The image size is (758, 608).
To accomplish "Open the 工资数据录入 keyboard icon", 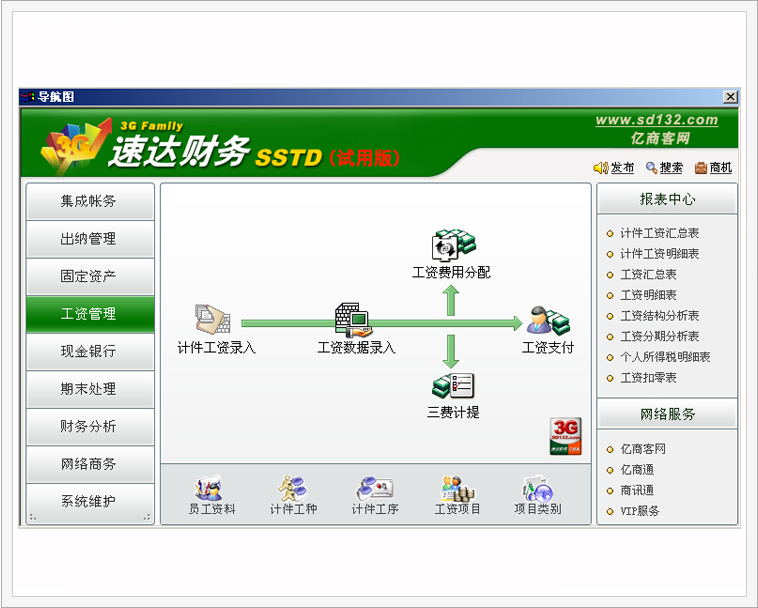I will click(x=353, y=320).
